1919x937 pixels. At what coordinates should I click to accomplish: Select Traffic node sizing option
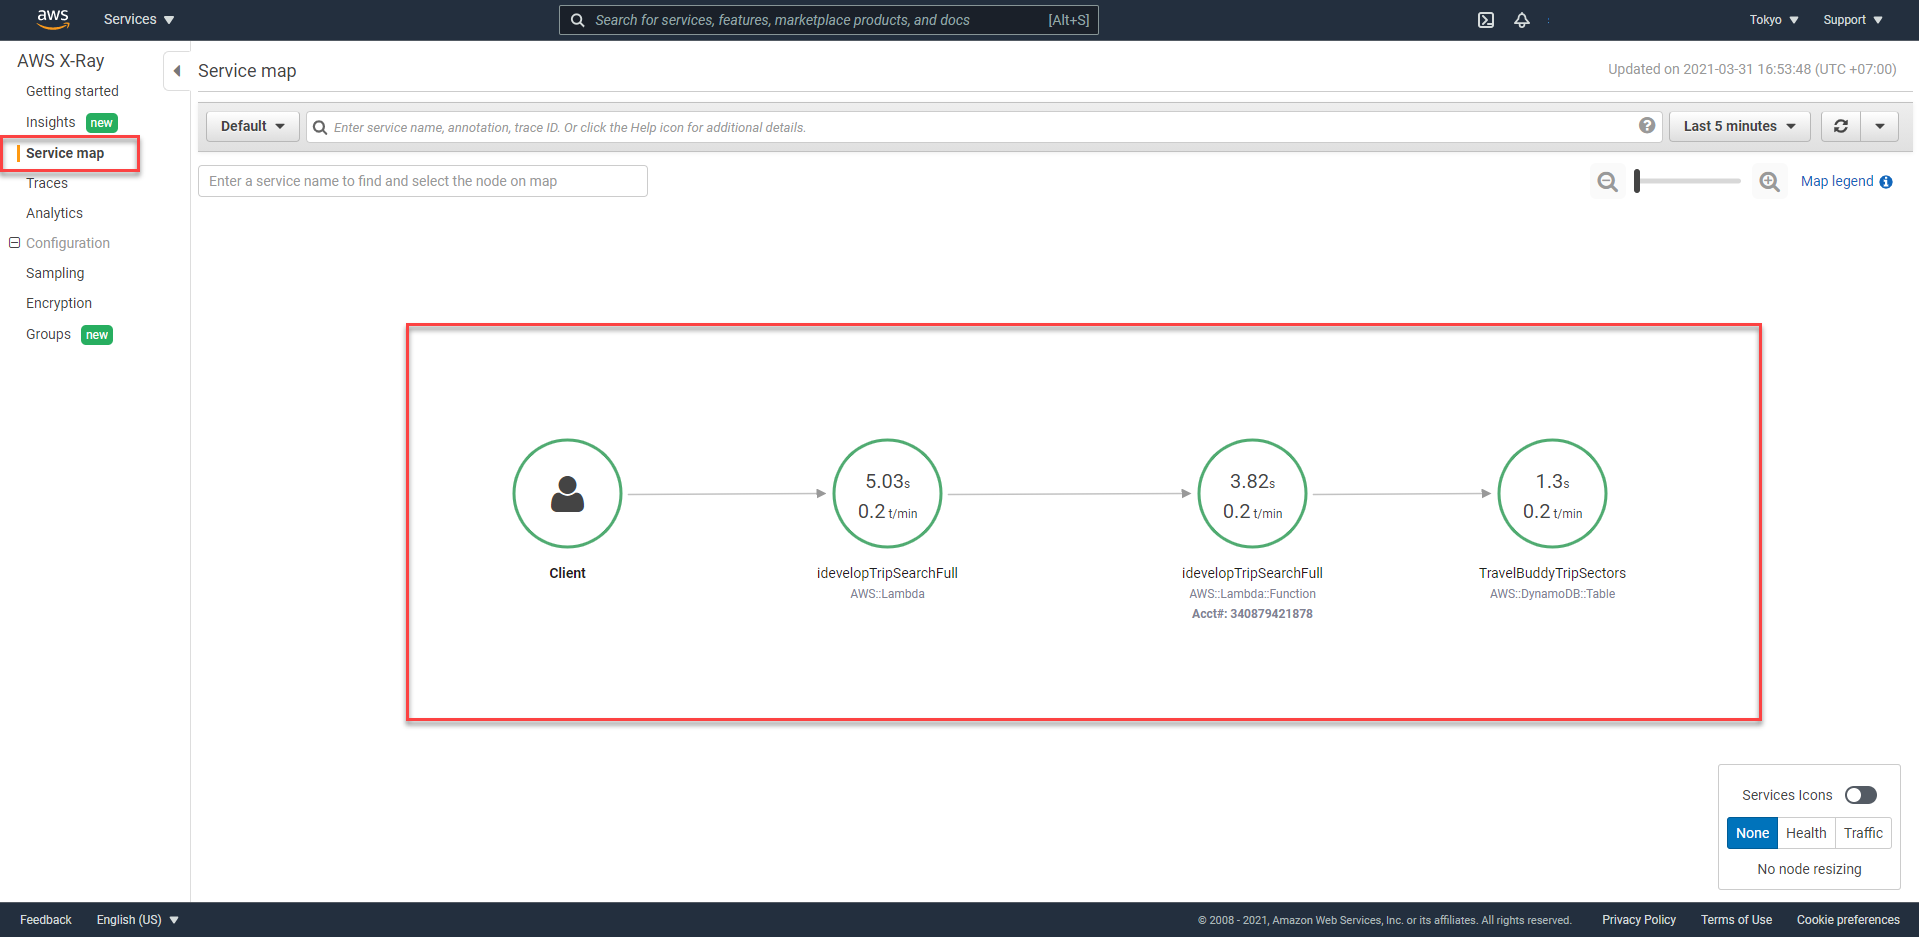[x=1863, y=833]
